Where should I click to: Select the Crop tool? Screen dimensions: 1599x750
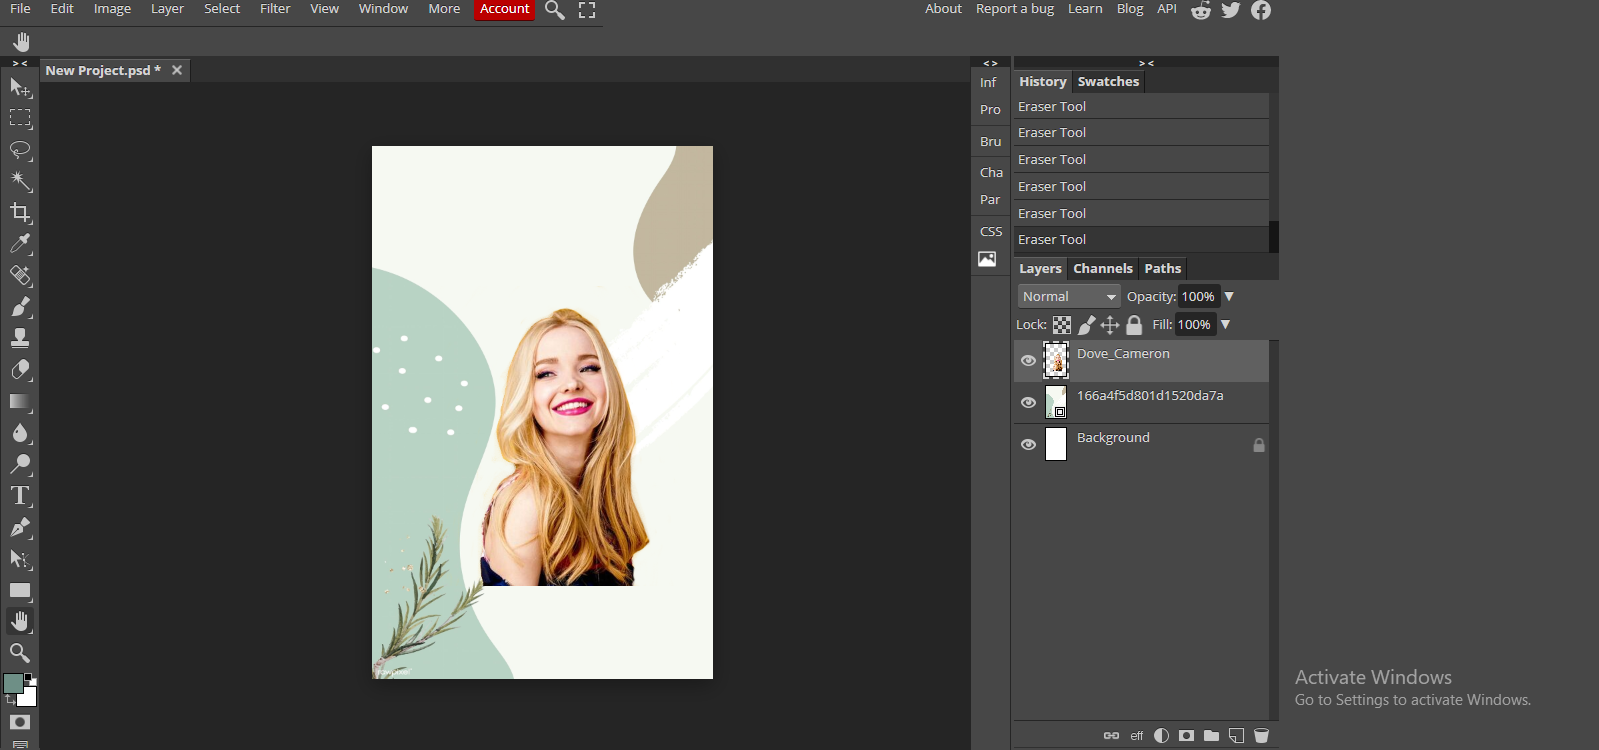pos(20,212)
